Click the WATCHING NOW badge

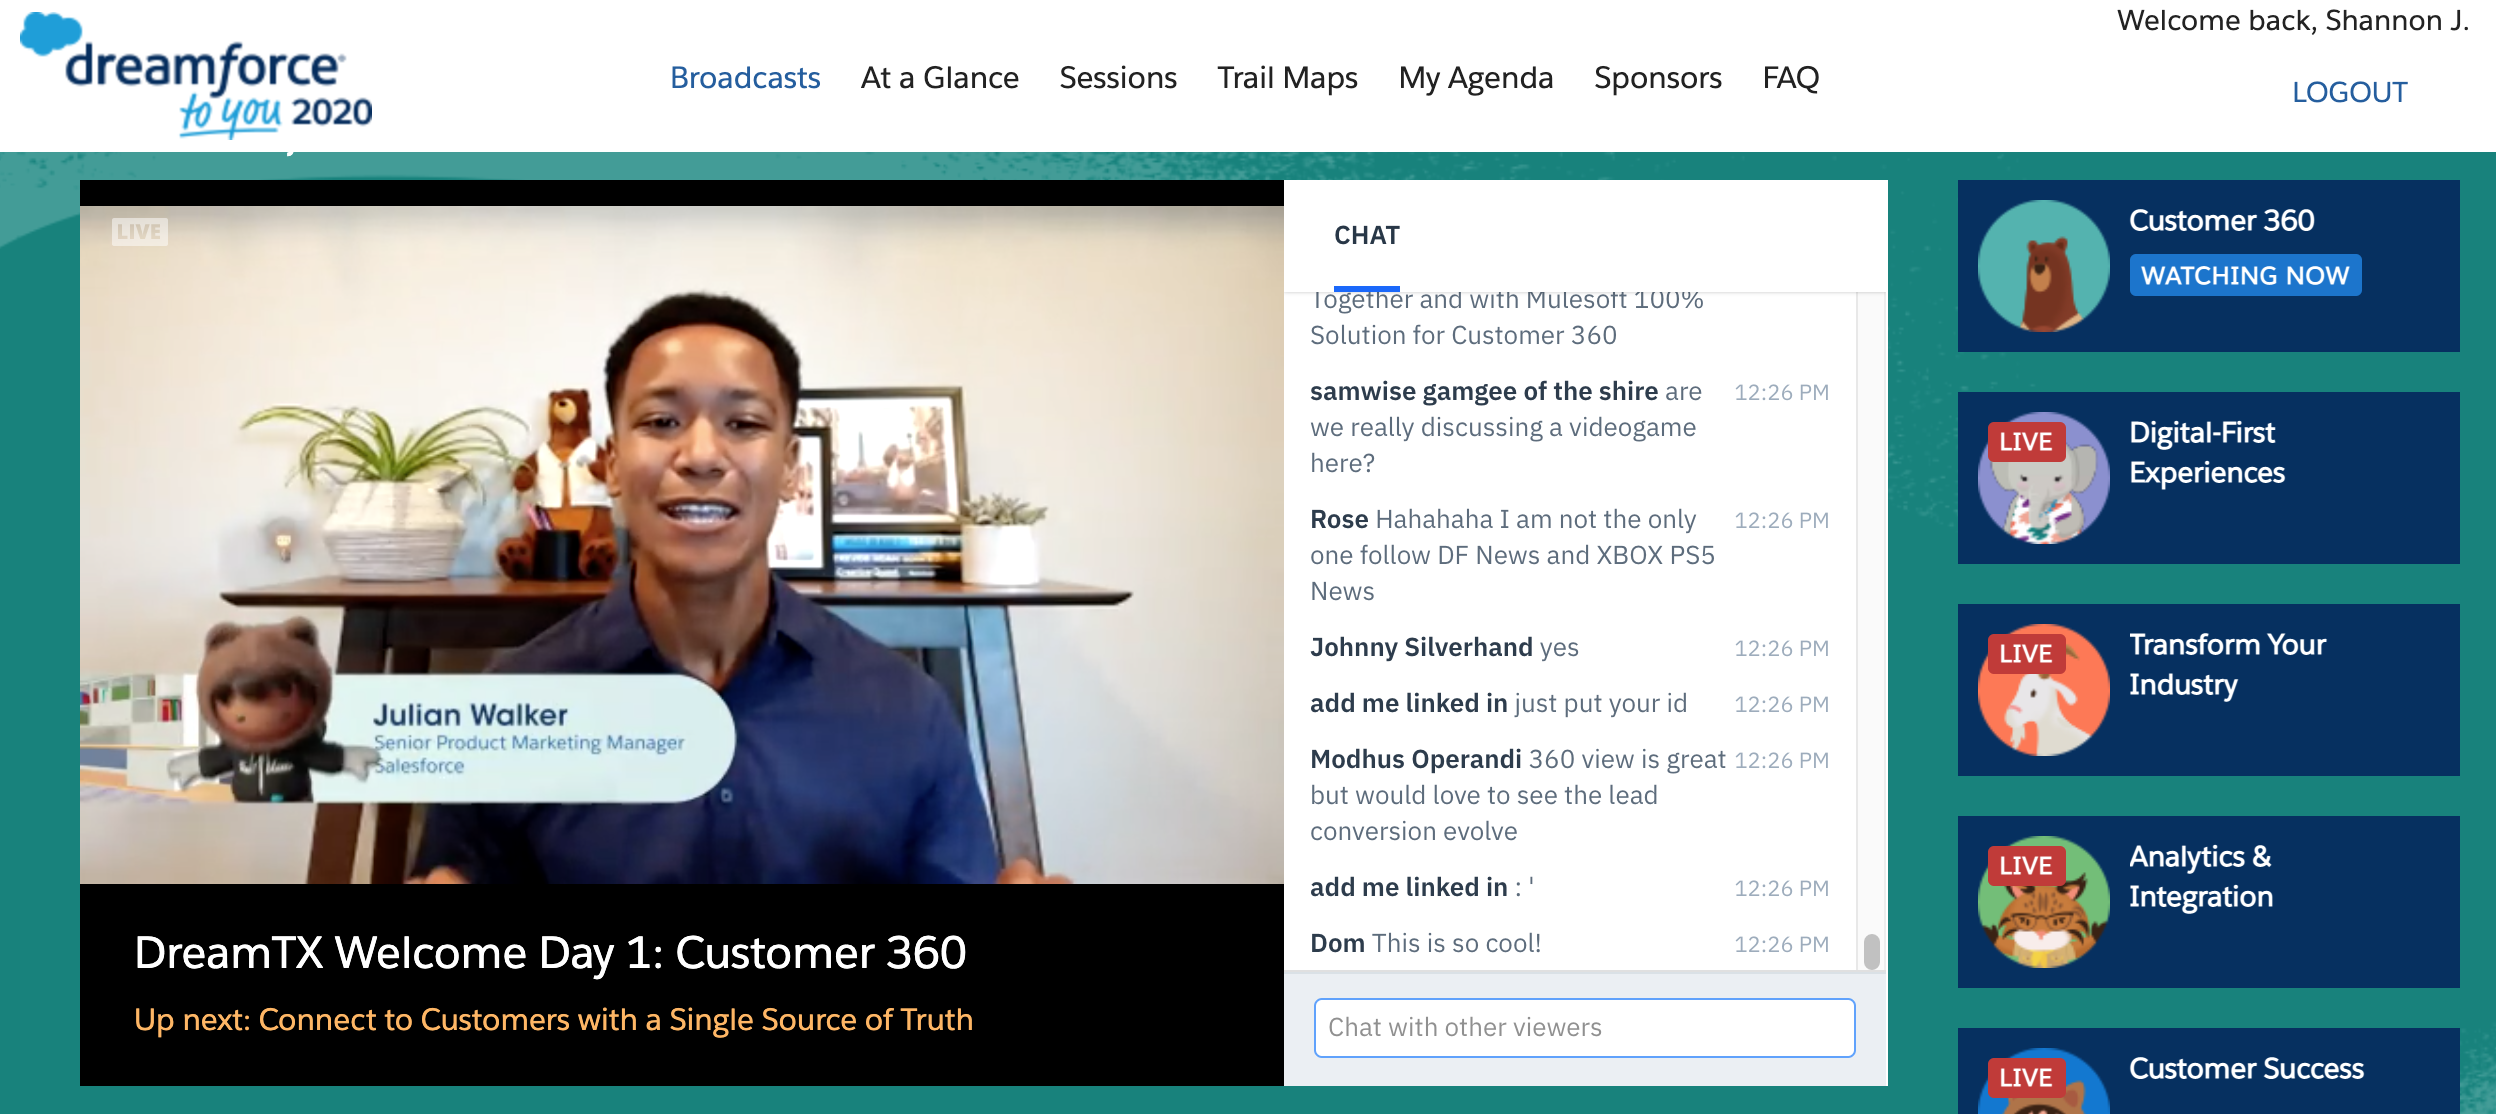click(2245, 275)
